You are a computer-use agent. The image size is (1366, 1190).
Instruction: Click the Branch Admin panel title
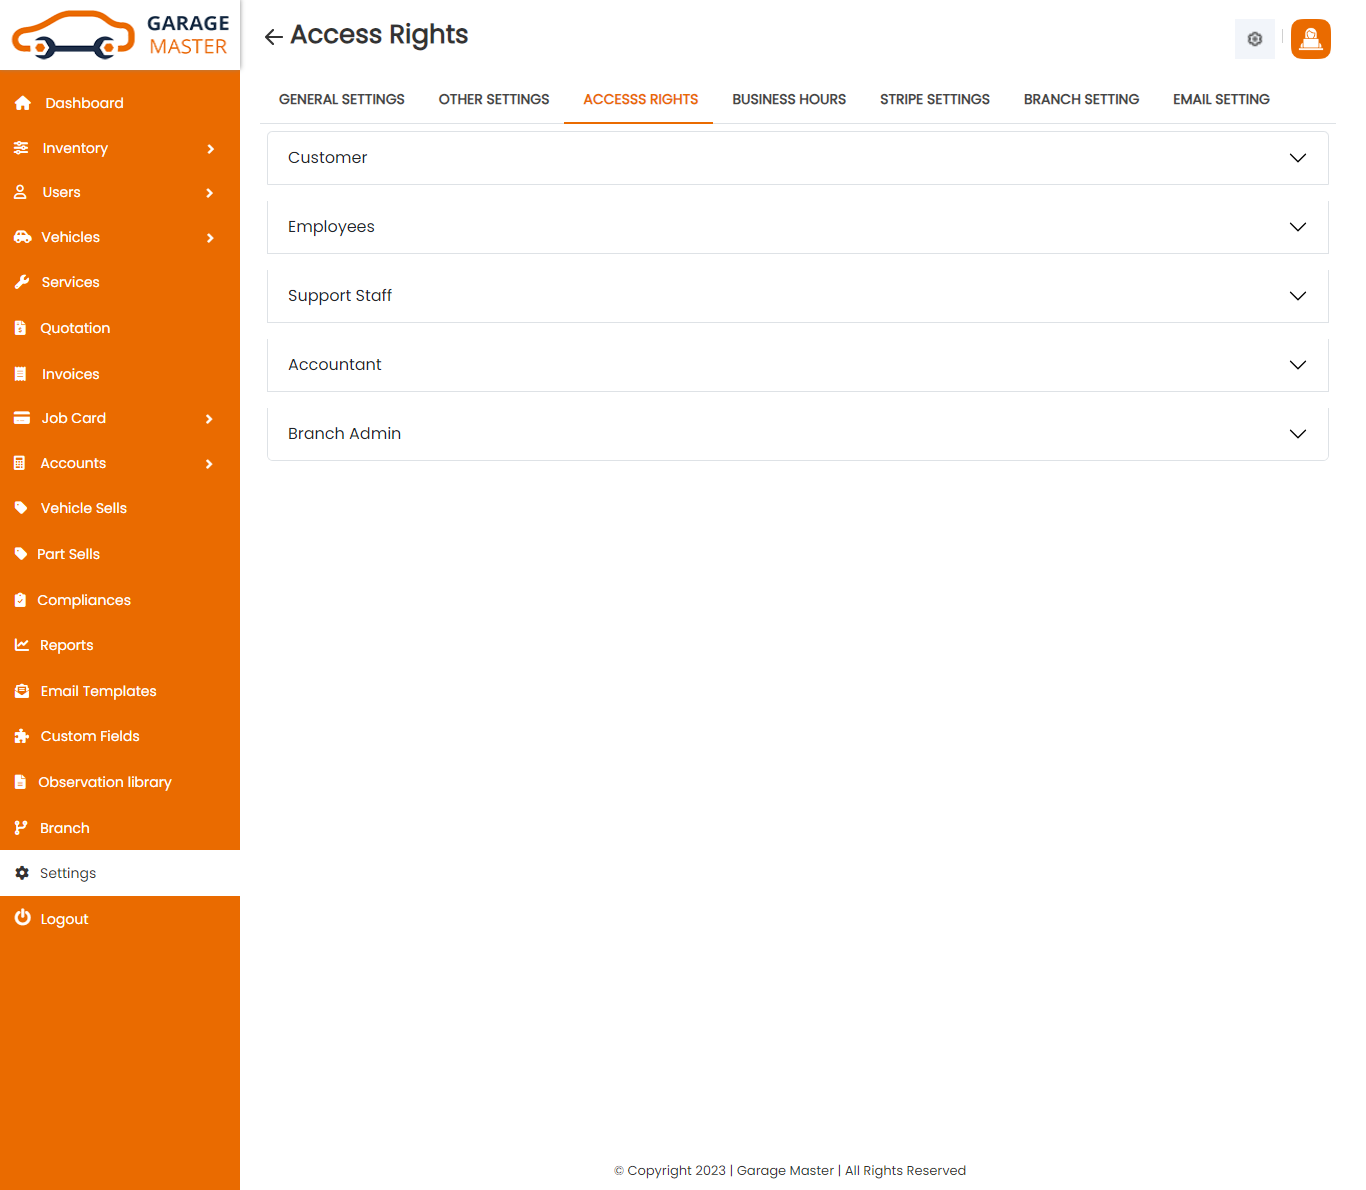click(x=345, y=433)
